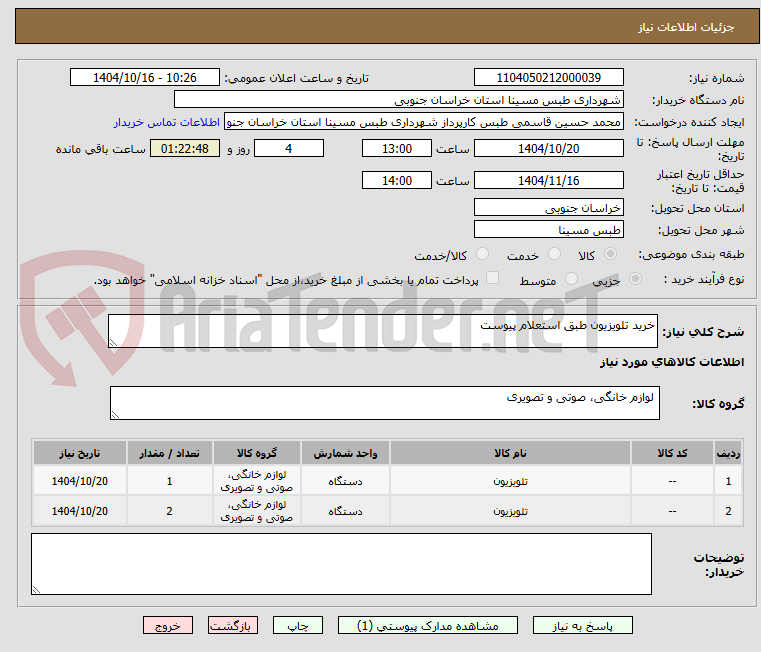Click the توضیحات خریدار text area
Viewport: 761px width, 652px height.
pyautogui.click(x=341, y=564)
